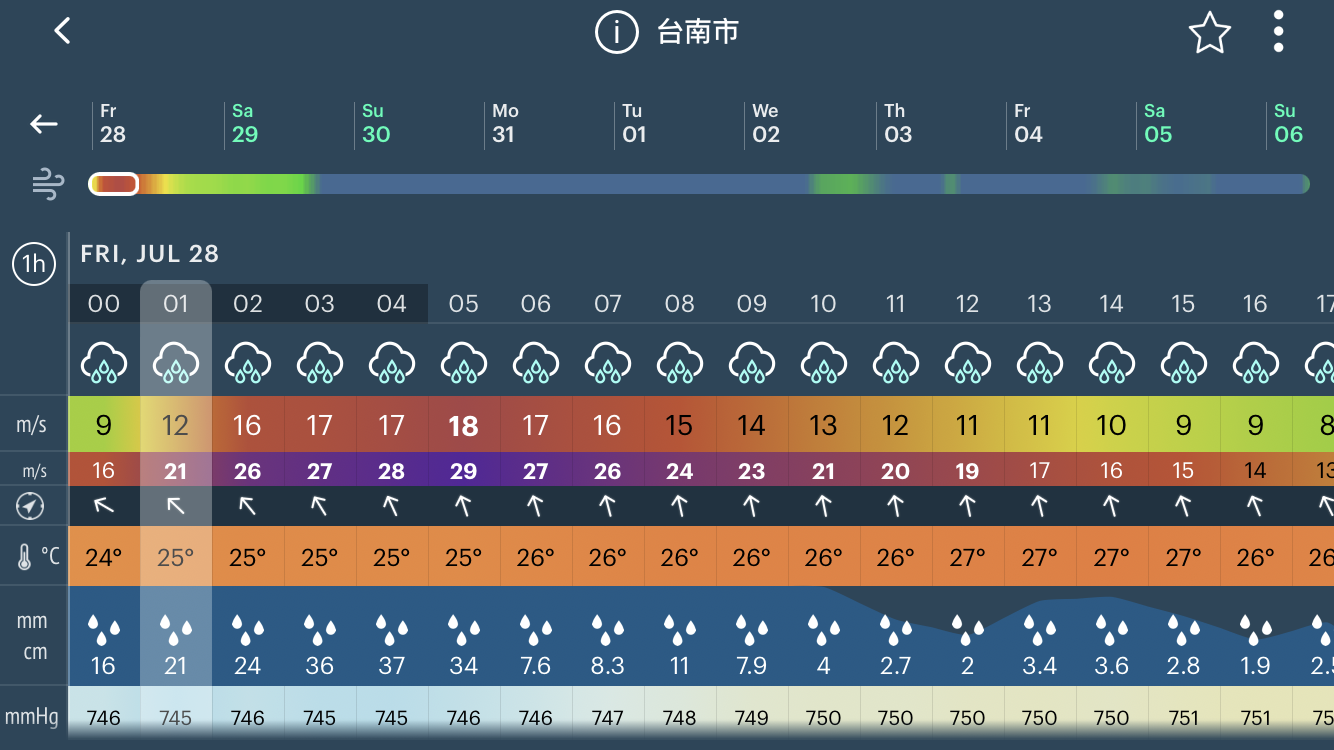The width and height of the screenshot is (1334, 750).
Task: Tap the thermometer °C unit icon
Action: (39, 556)
